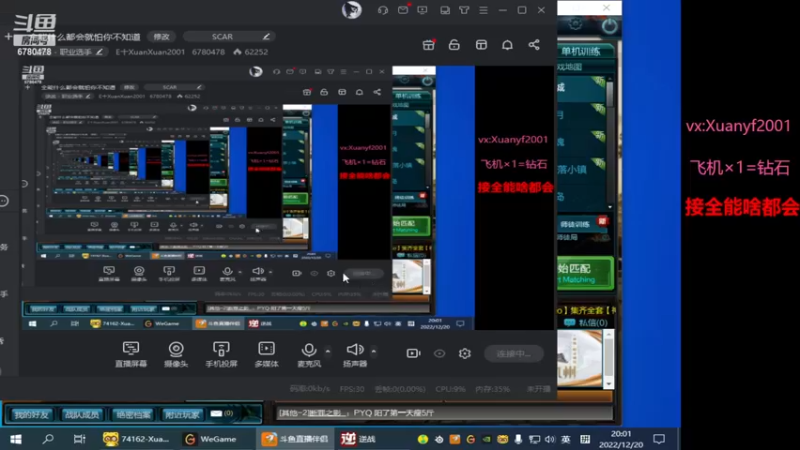The image size is (800, 450).
Task: Switch the 英 input language indicator
Action: [566, 439]
